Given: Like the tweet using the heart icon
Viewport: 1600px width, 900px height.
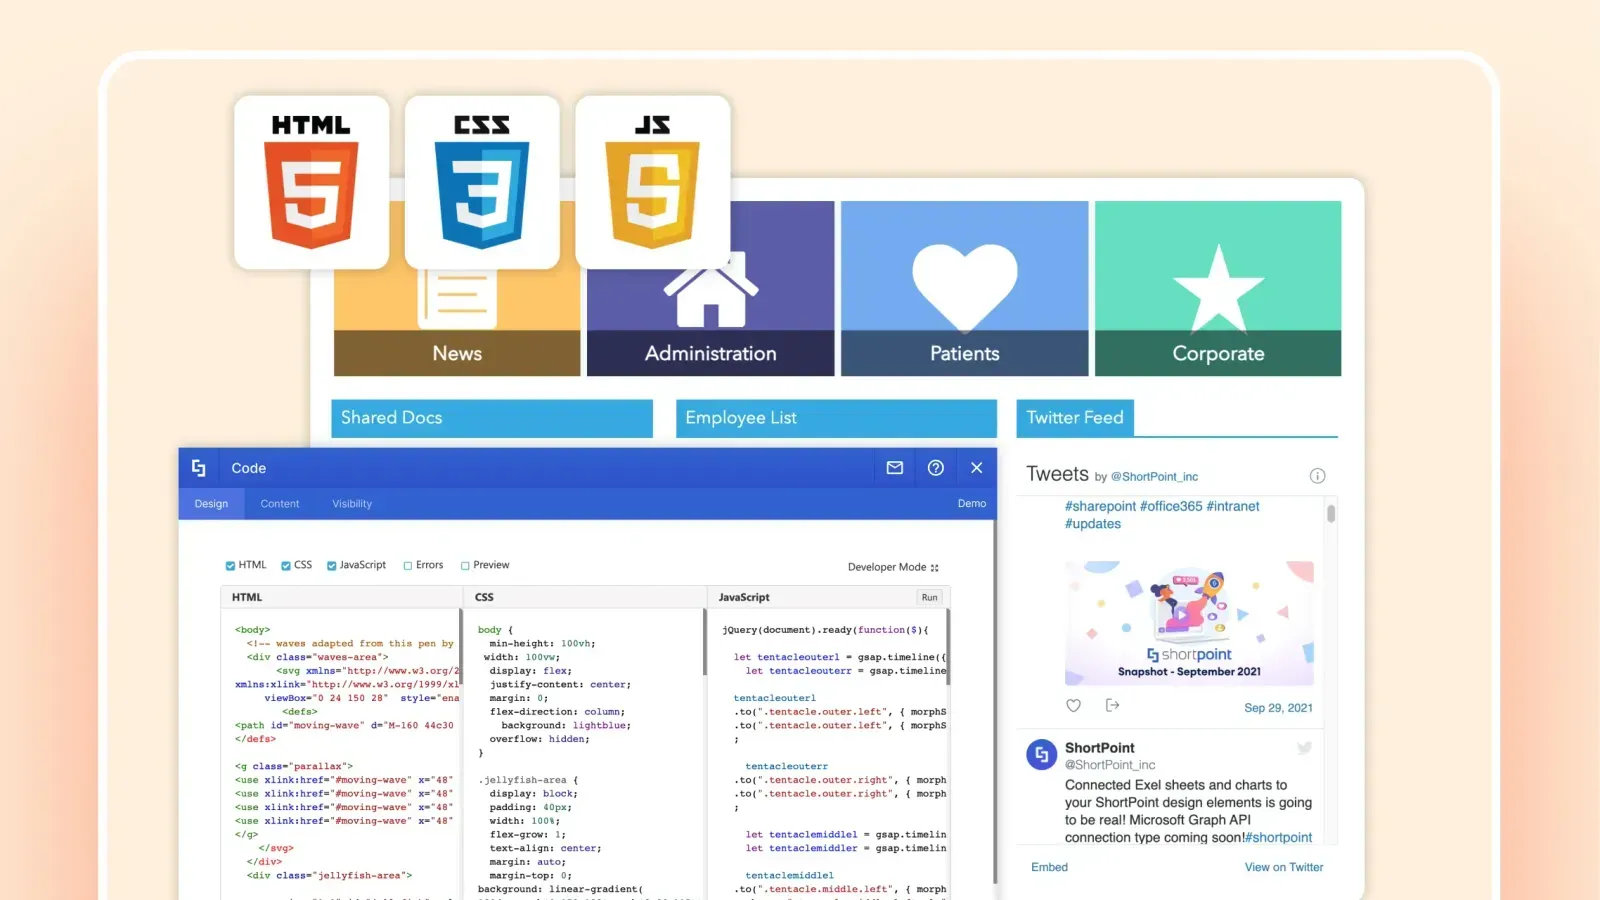Looking at the screenshot, I should [x=1073, y=705].
